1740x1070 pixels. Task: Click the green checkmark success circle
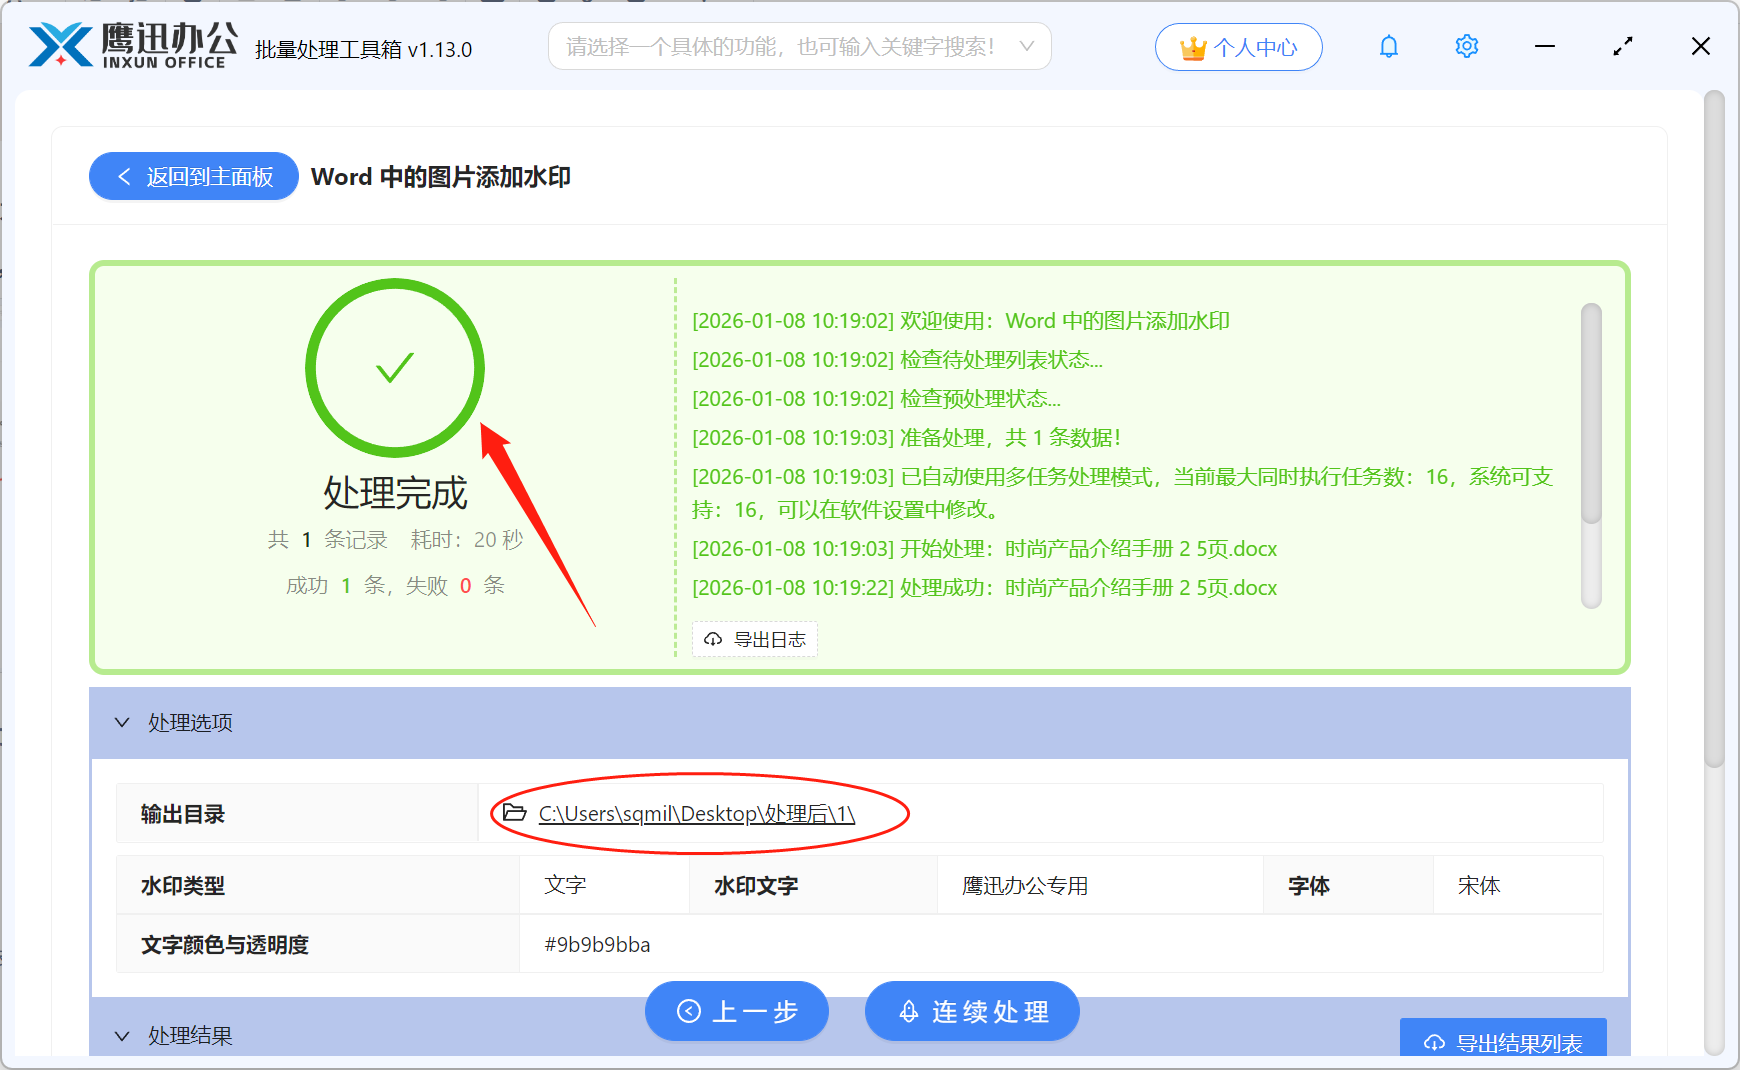click(394, 368)
